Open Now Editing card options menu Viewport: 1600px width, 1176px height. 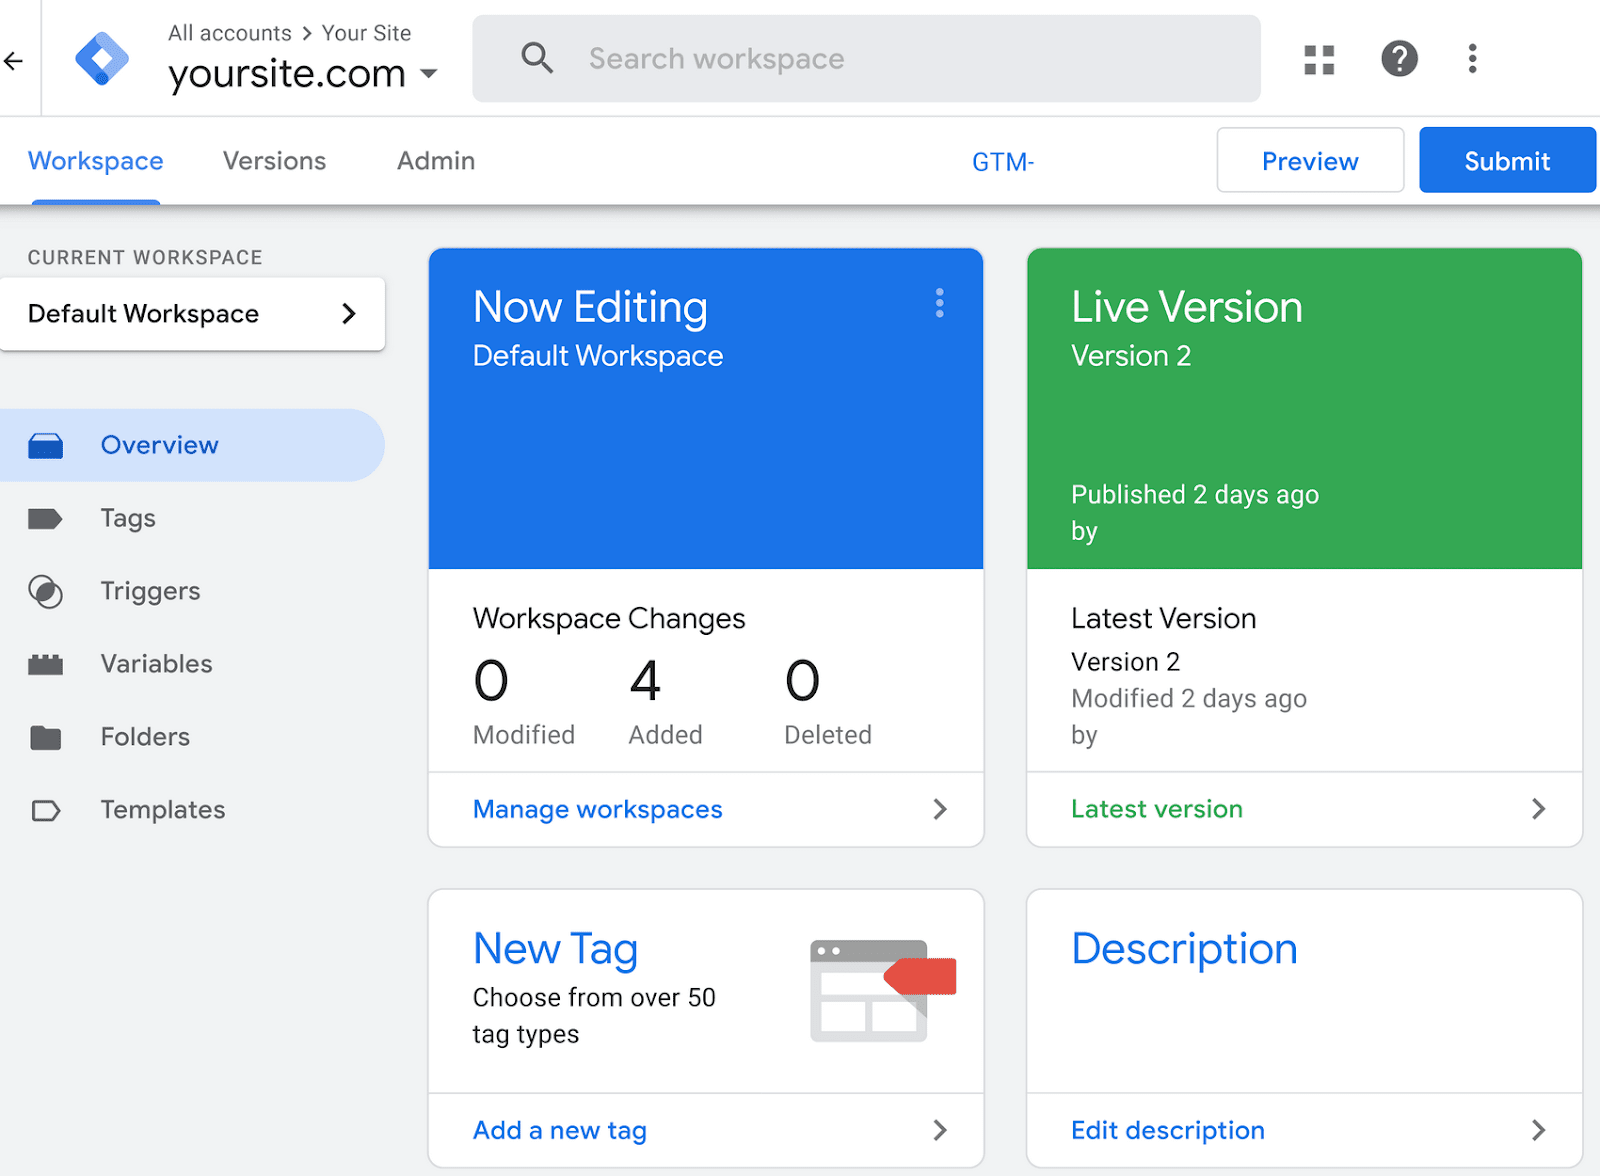pos(939,304)
